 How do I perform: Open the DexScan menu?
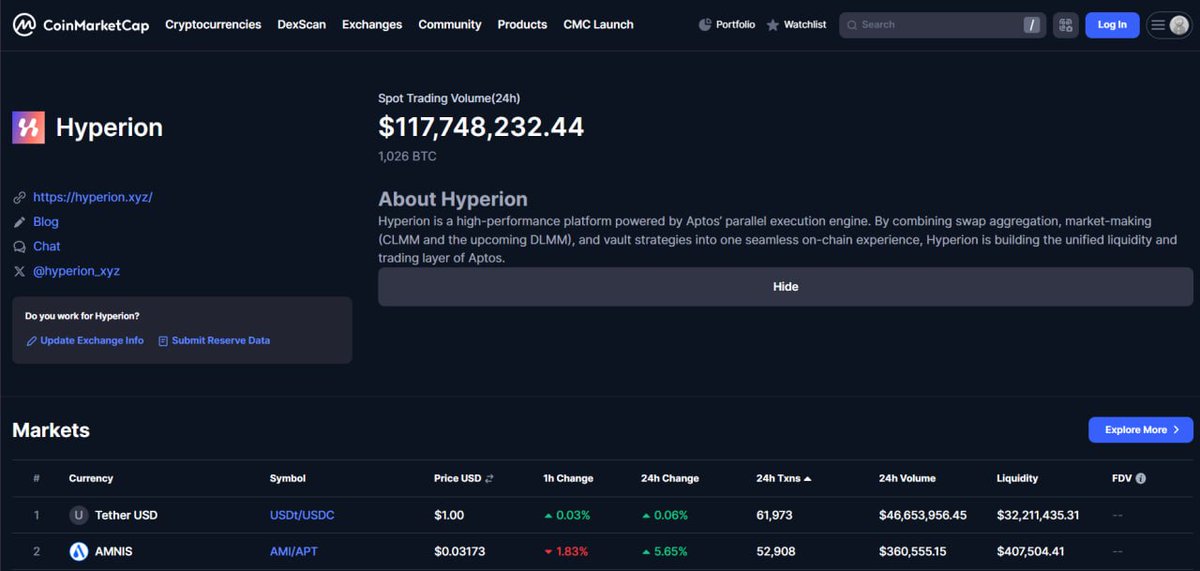point(302,25)
